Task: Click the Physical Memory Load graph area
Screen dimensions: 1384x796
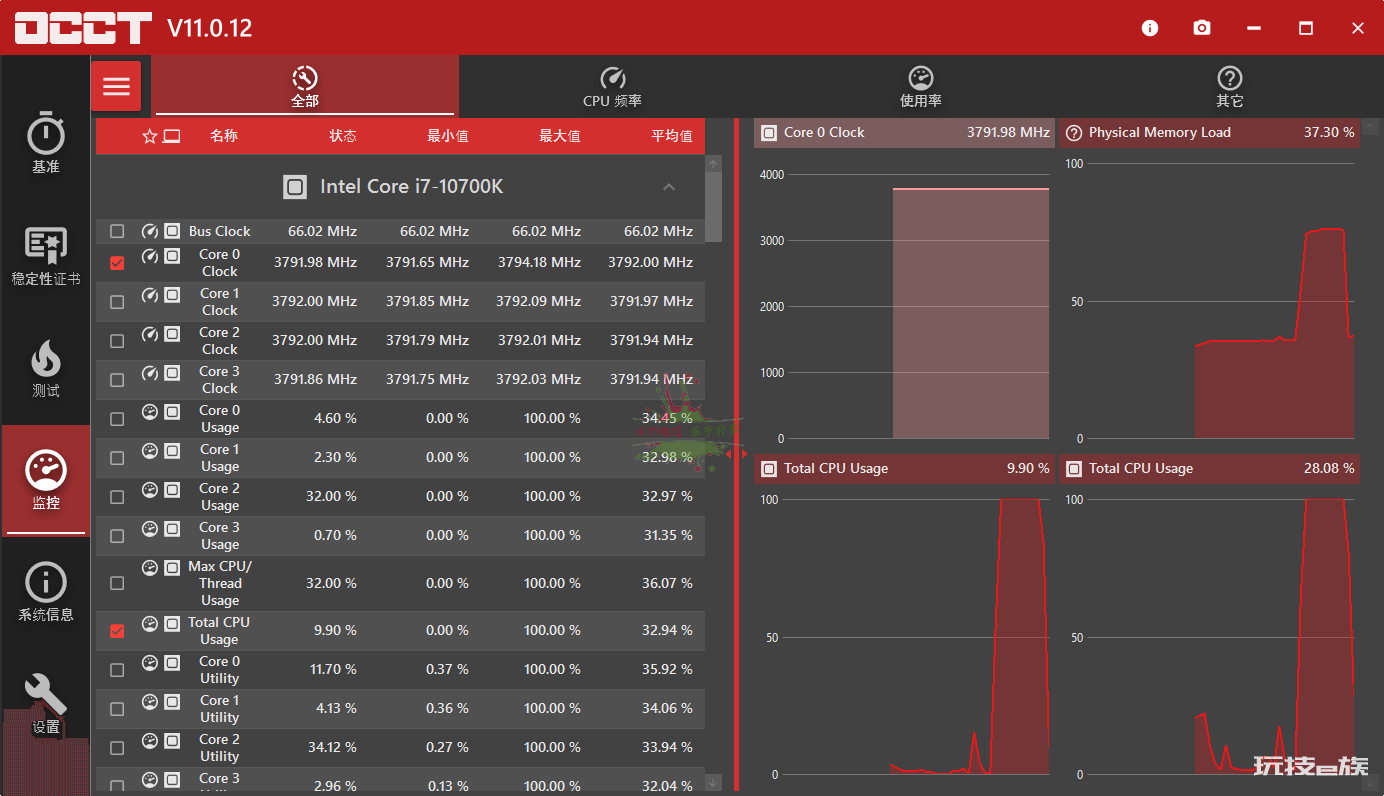Action: pos(1209,298)
